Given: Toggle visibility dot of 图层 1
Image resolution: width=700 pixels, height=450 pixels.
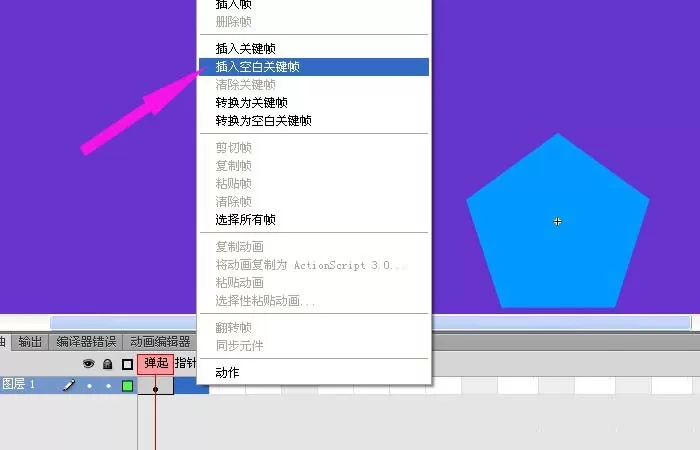Looking at the screenshot, I should click(x=89, y=386).
